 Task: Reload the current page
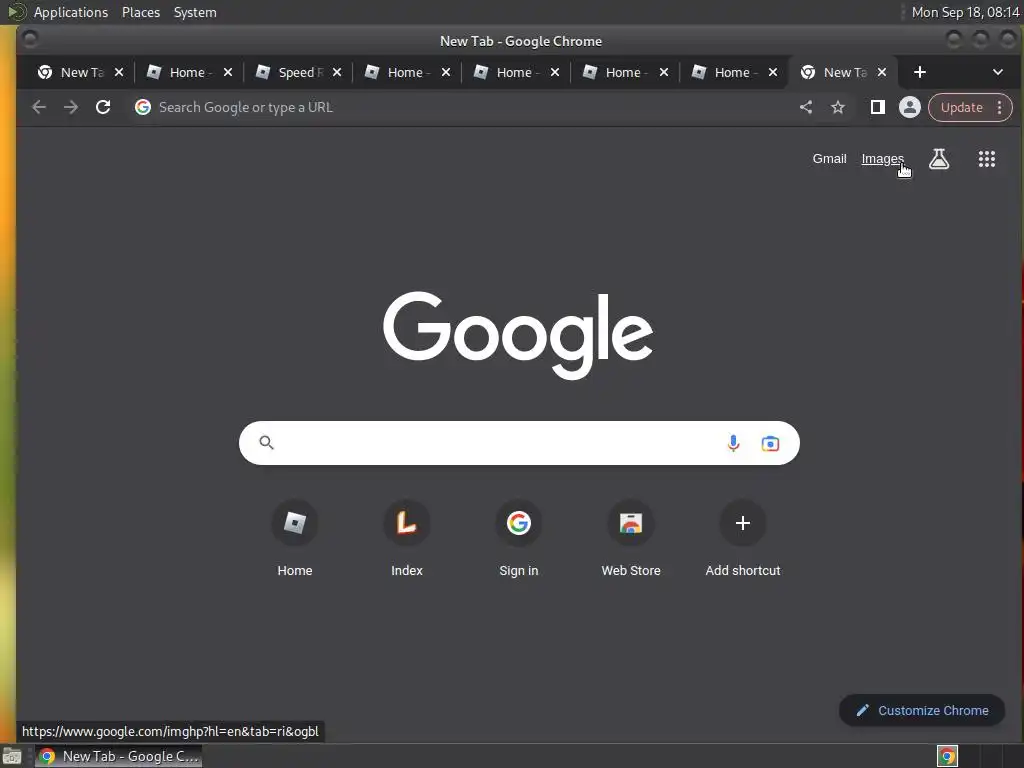(x=103, y=107)
